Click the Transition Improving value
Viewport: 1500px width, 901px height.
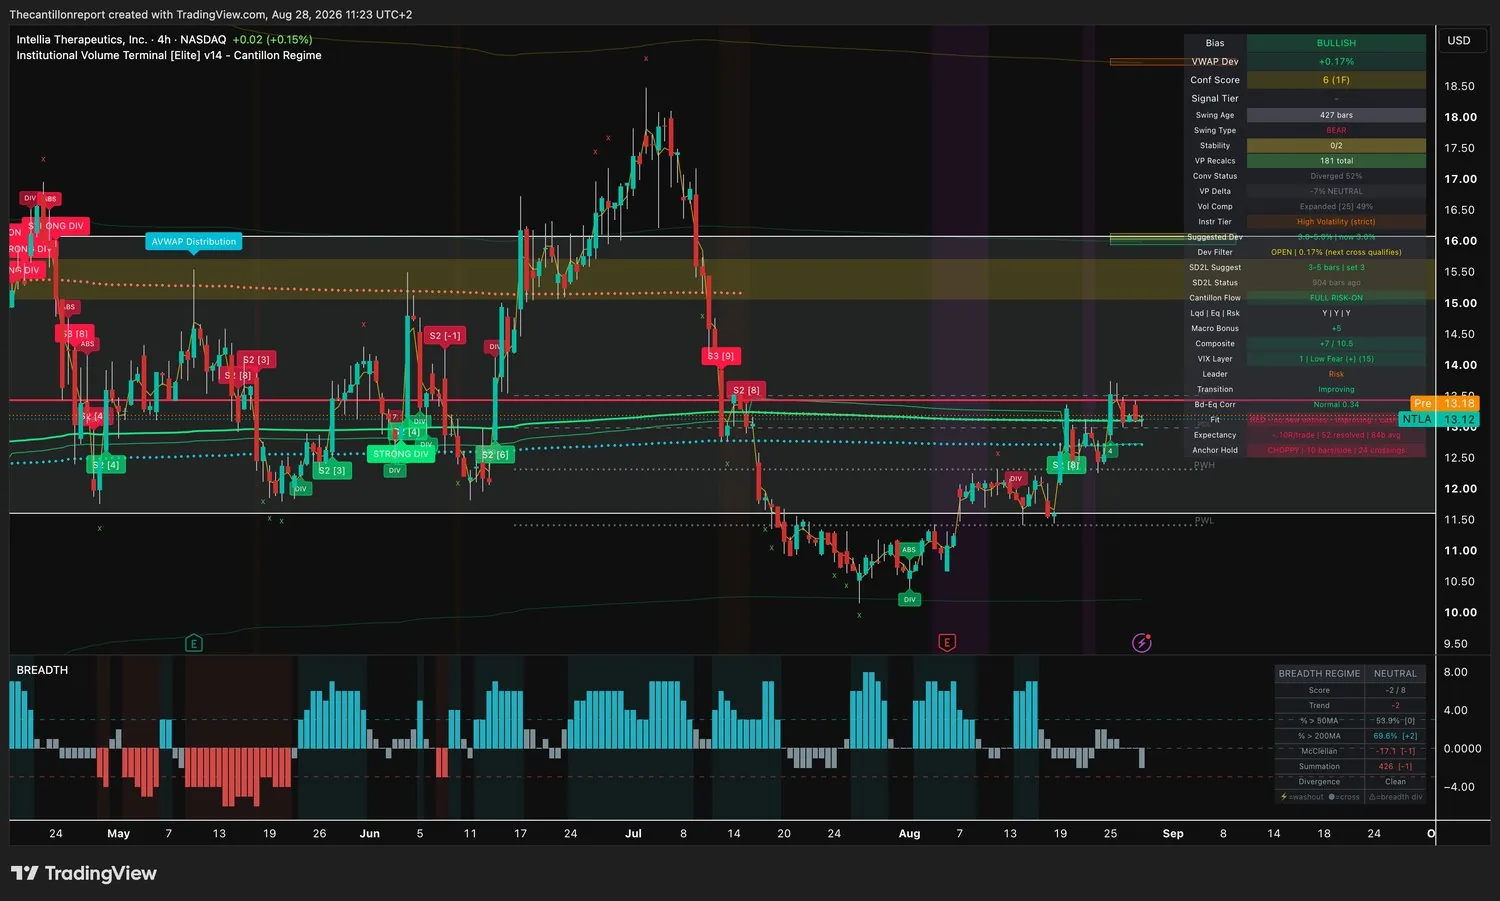coord(1336,389)
